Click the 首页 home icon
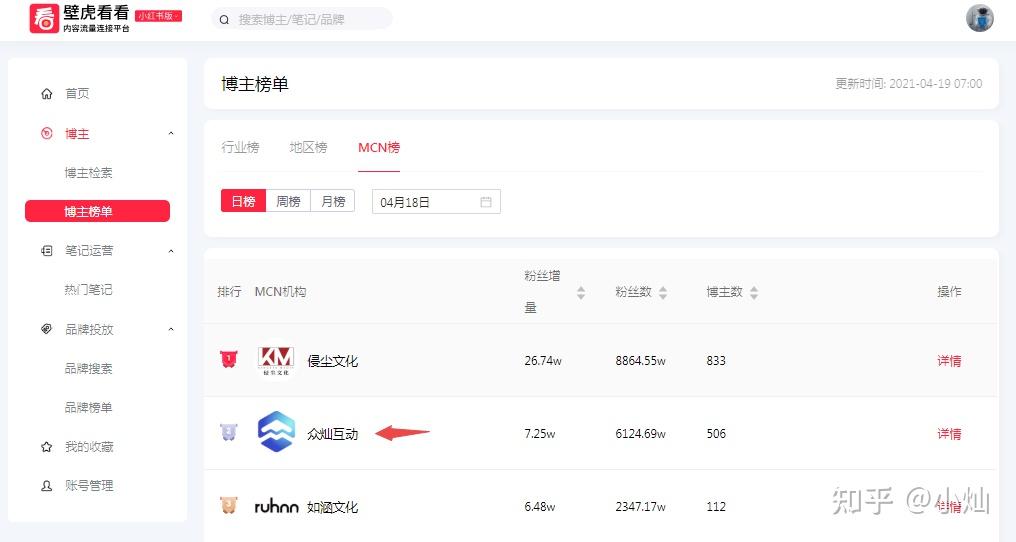This screenshot has height=542, width=1016. point(47,93)
